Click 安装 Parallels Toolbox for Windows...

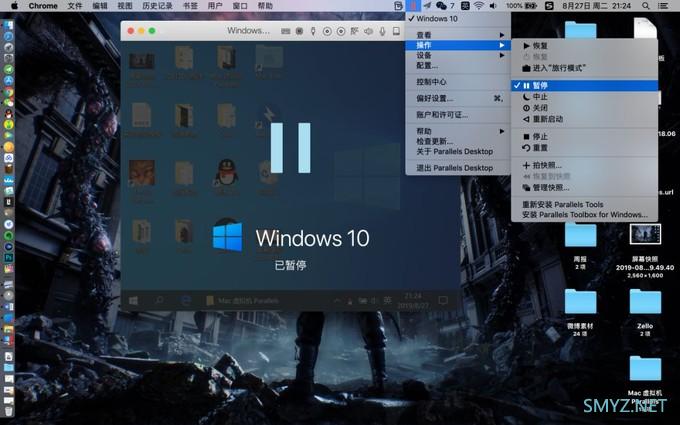click(x=585, y=215)
